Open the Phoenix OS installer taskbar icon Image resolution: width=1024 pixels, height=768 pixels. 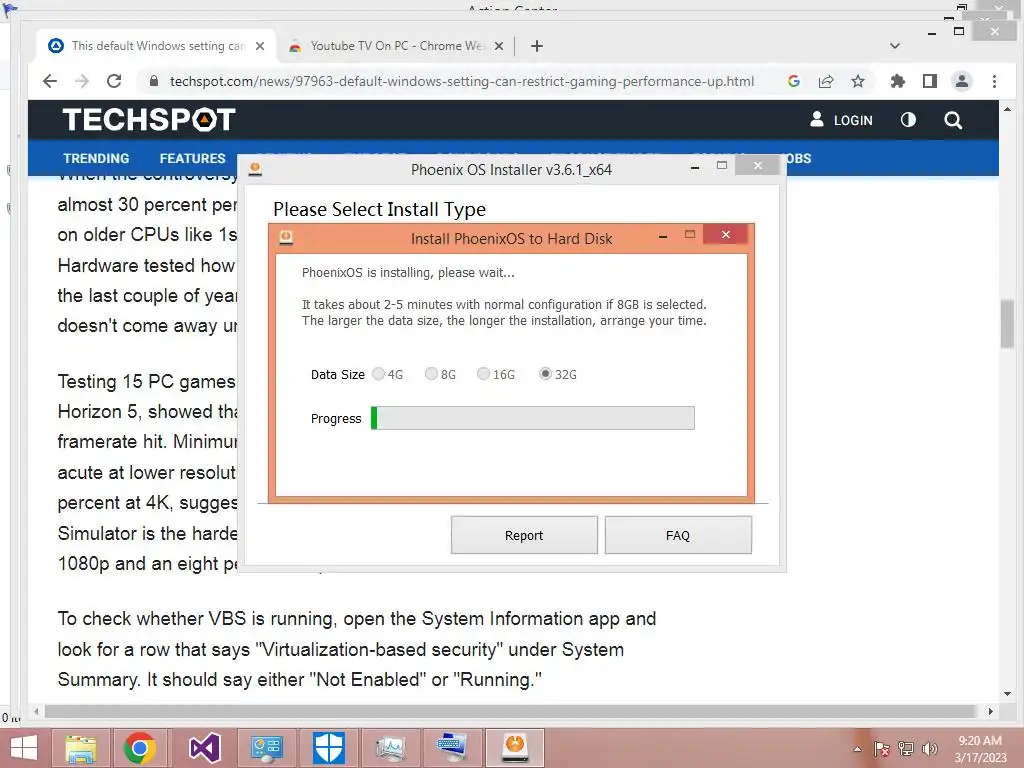[x=515, y=748]
